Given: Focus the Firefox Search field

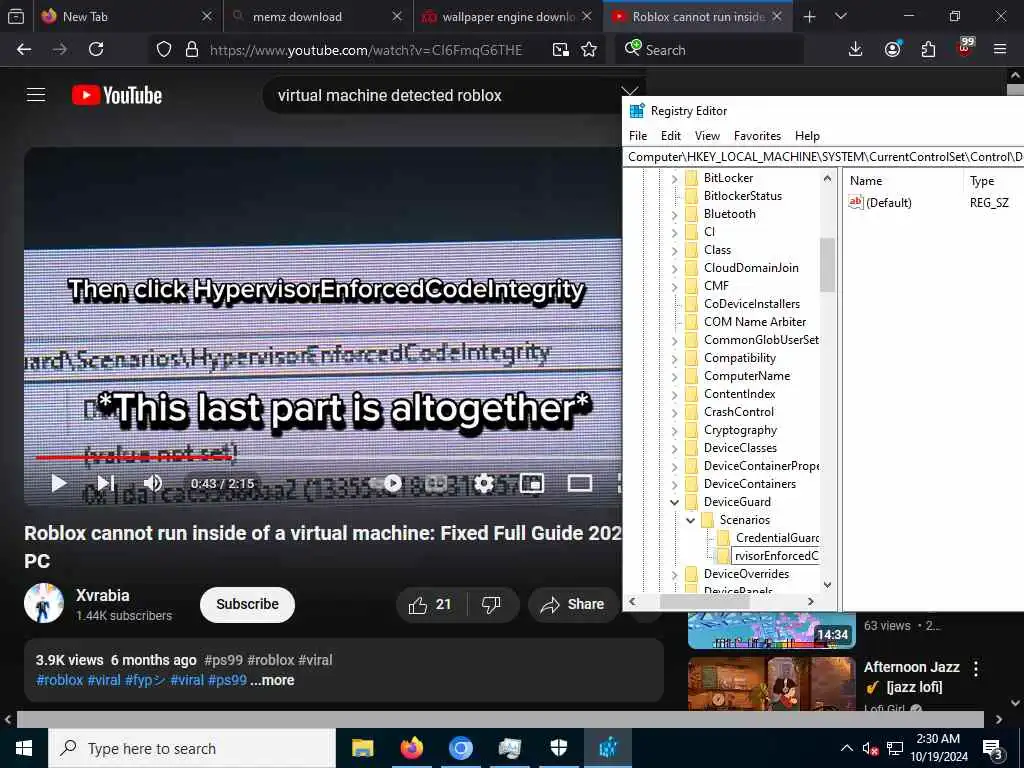Looking at the screenshot, I should point(709,50).
